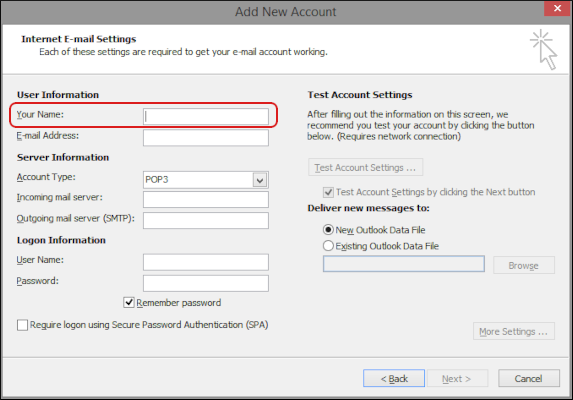Open More Settings
The height and width of the screenshot is (400, 573).
tap(514, 331)
